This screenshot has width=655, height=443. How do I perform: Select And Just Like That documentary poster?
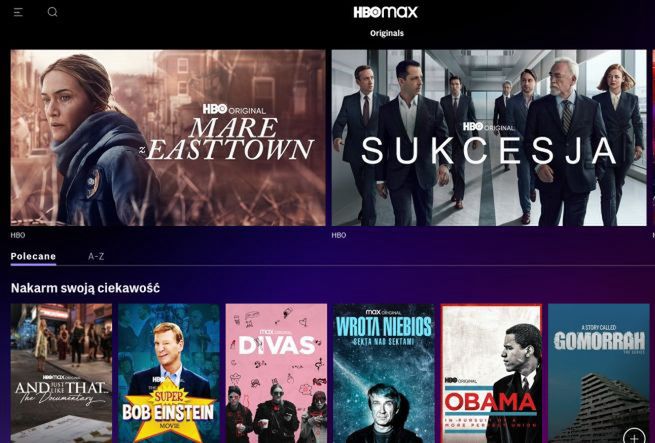[x=61, y=373]
